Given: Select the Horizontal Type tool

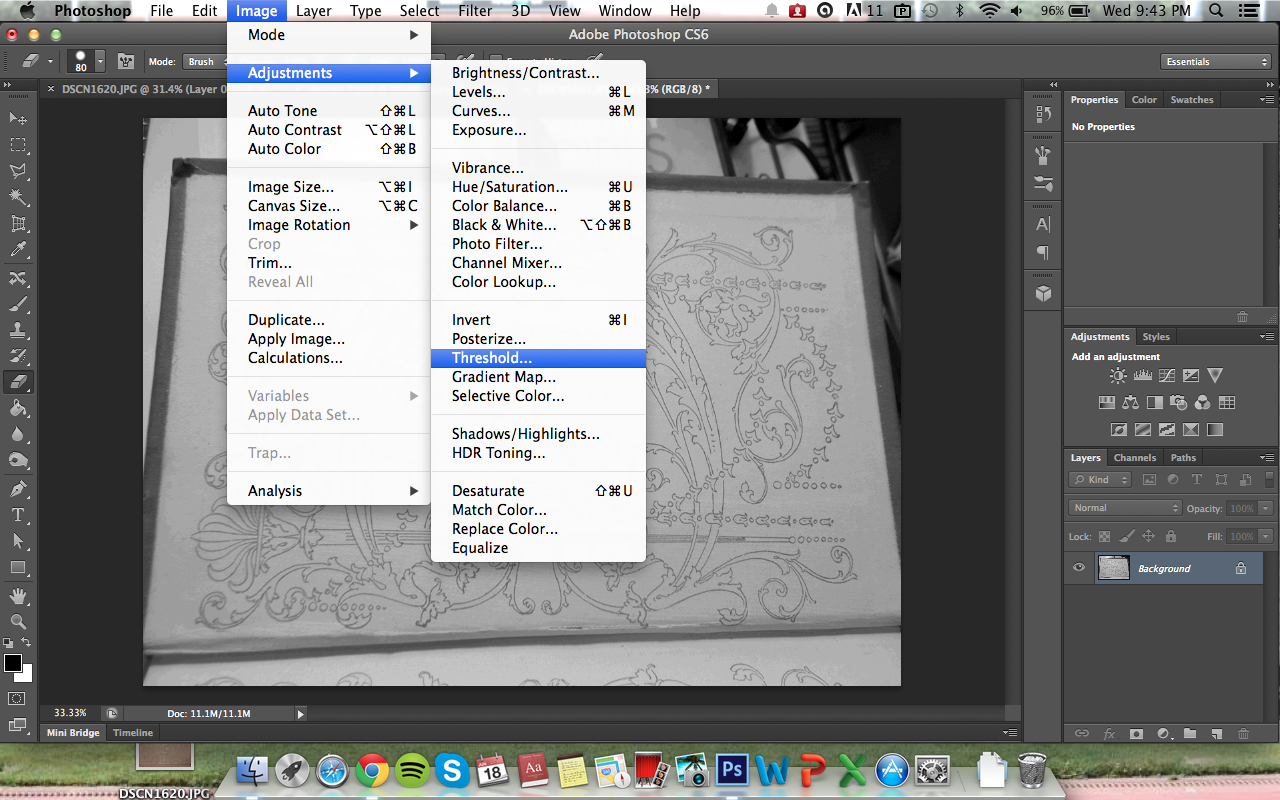Looking at the screenshot, I should [x=18, y=515].
